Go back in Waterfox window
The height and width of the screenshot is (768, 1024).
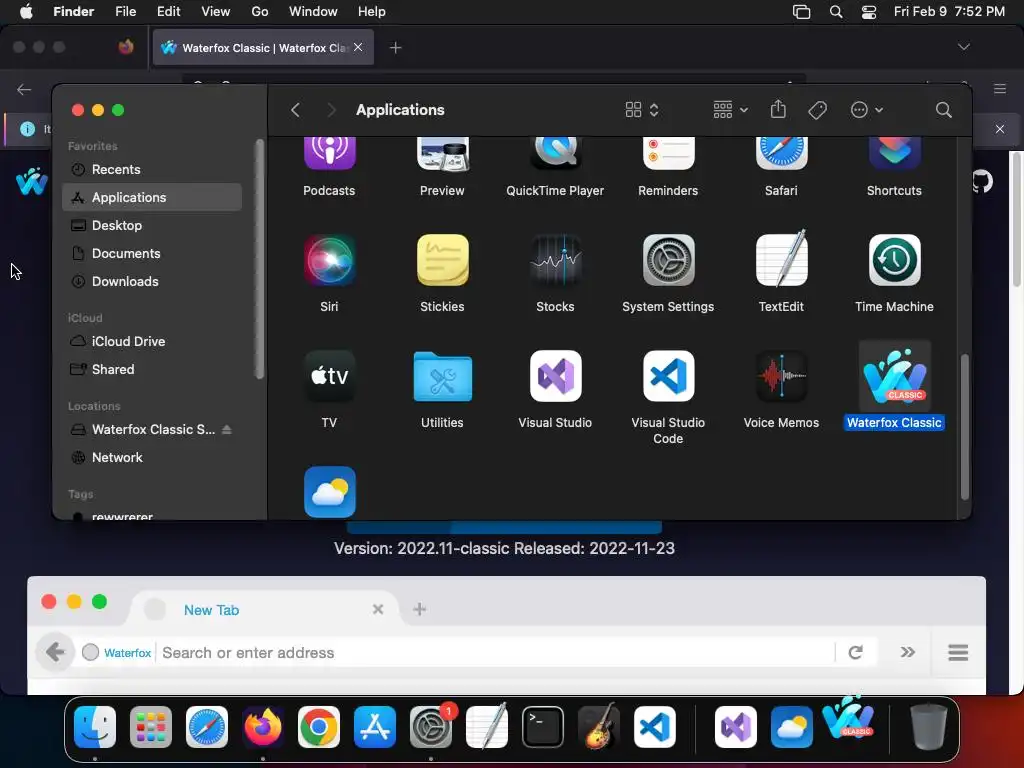pyautogui.click(x=55, y=652)
